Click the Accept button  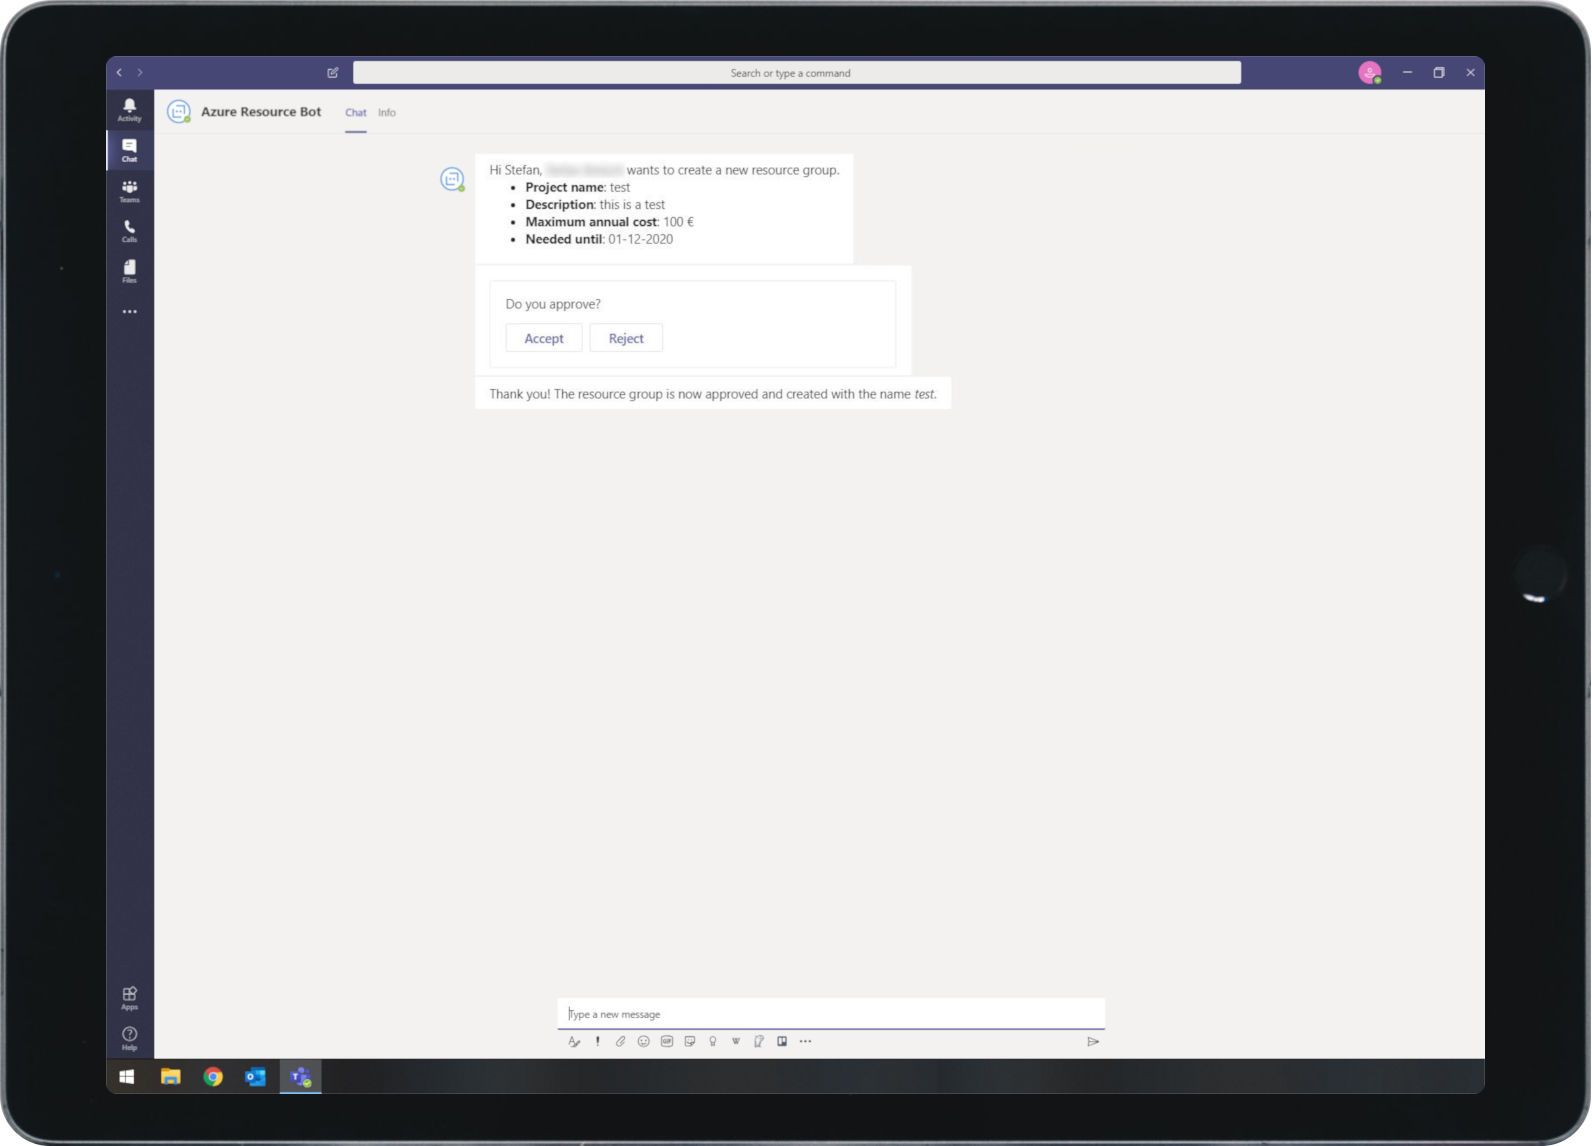(544, 338)
